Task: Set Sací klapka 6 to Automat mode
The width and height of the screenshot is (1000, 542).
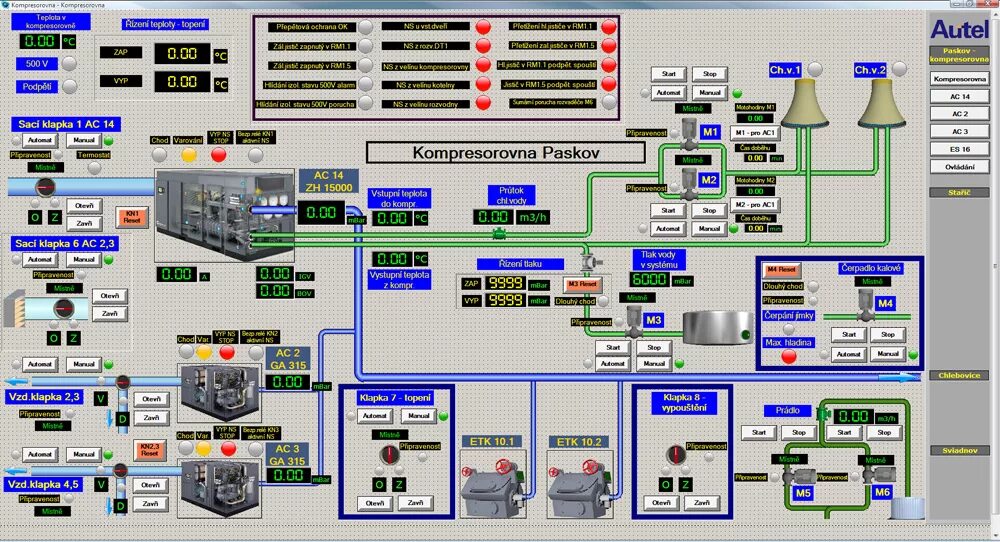Action: (x=40, y=260)
